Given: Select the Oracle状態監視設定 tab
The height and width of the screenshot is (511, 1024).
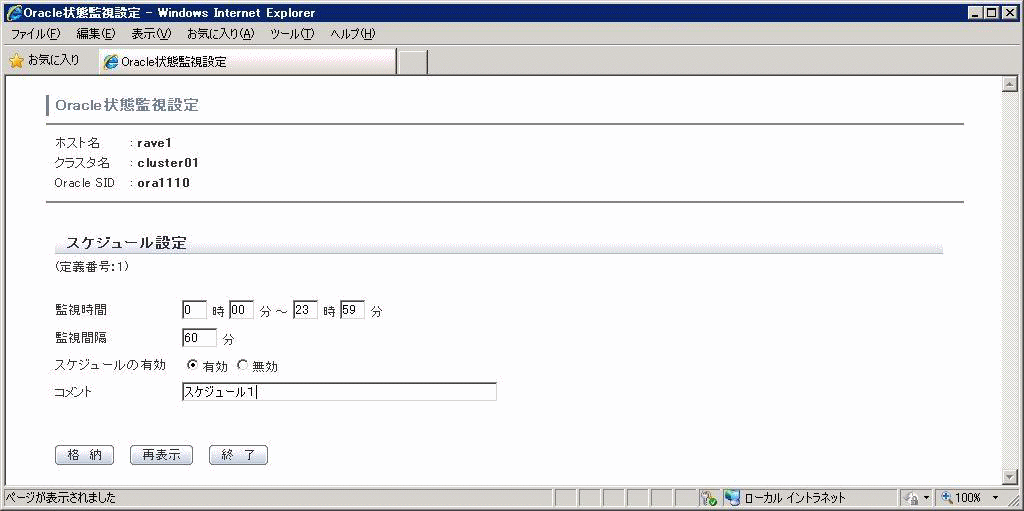Looking at the screenshot, I should (x=248, y=62).
